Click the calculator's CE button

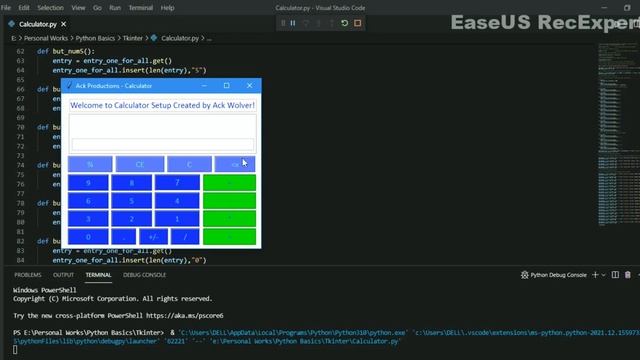pos(140,164)
